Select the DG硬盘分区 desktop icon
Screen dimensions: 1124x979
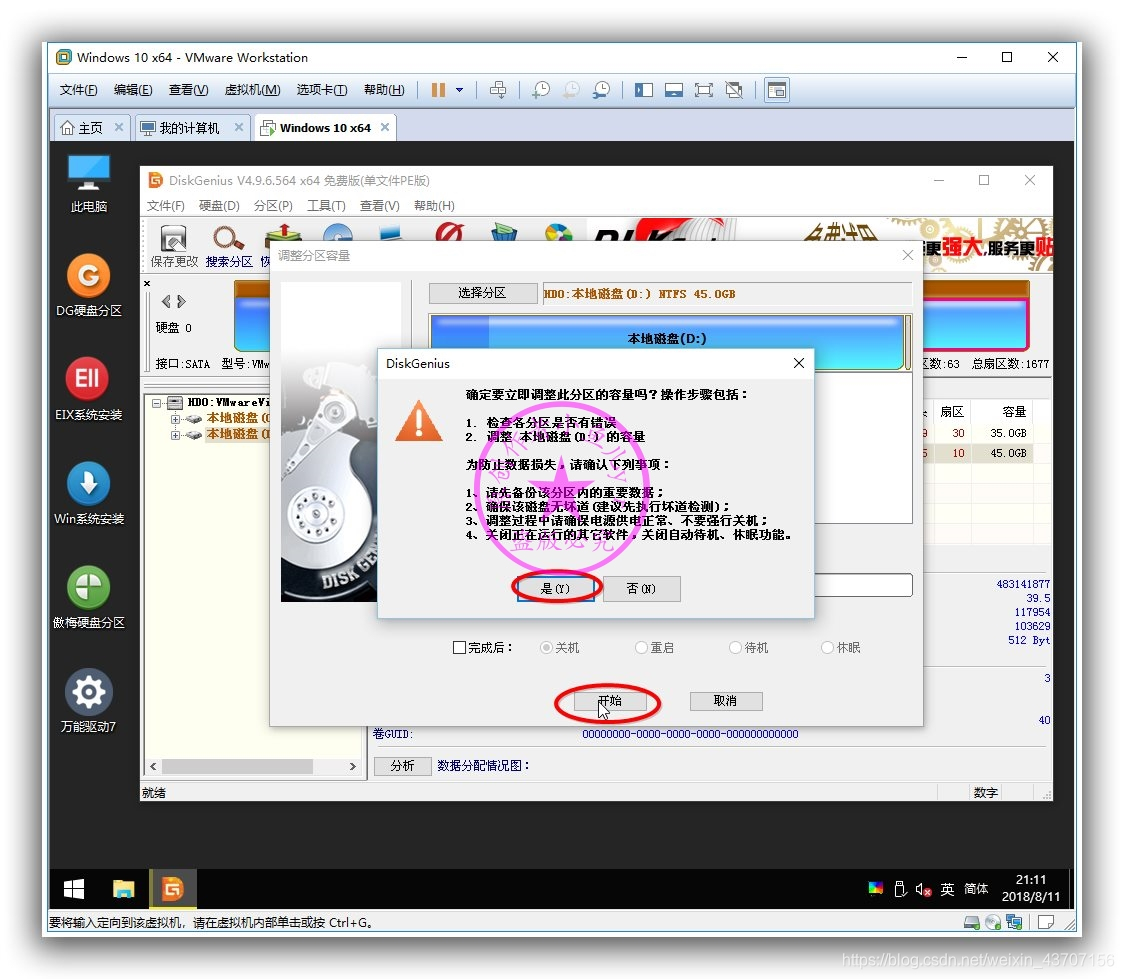click(x=88, y=285)
